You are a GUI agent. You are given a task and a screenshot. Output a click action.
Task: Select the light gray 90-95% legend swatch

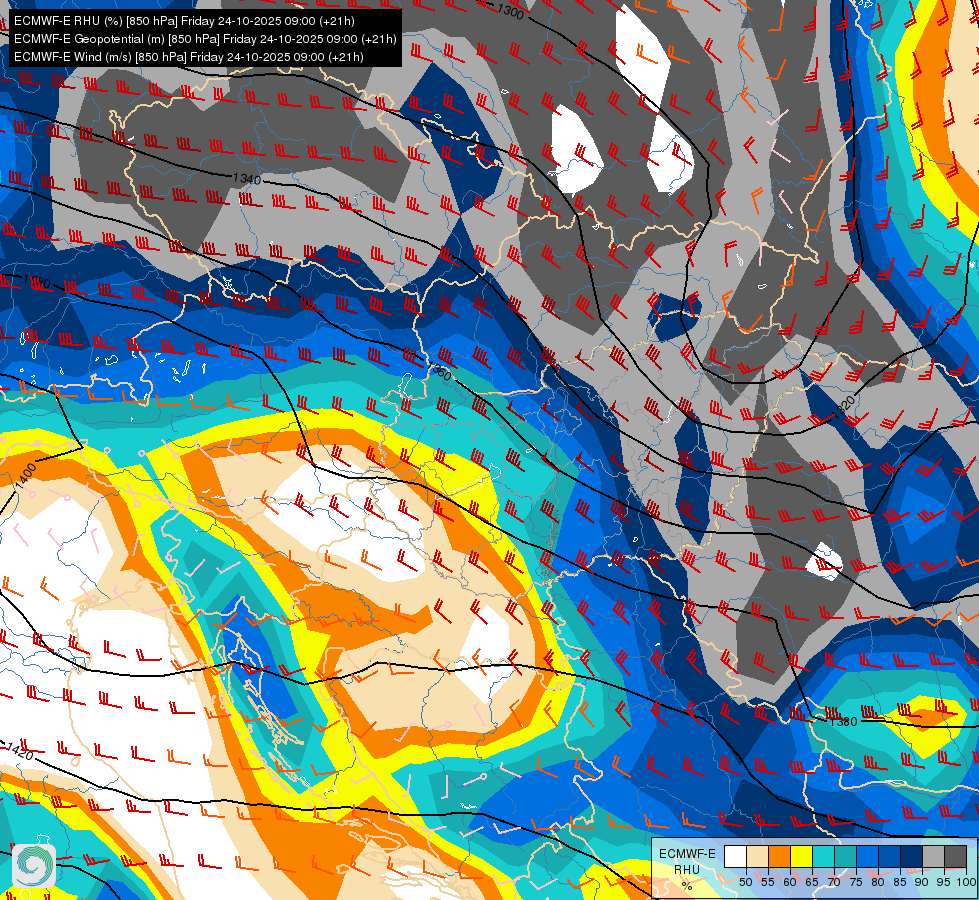click(x=933, y=856)
